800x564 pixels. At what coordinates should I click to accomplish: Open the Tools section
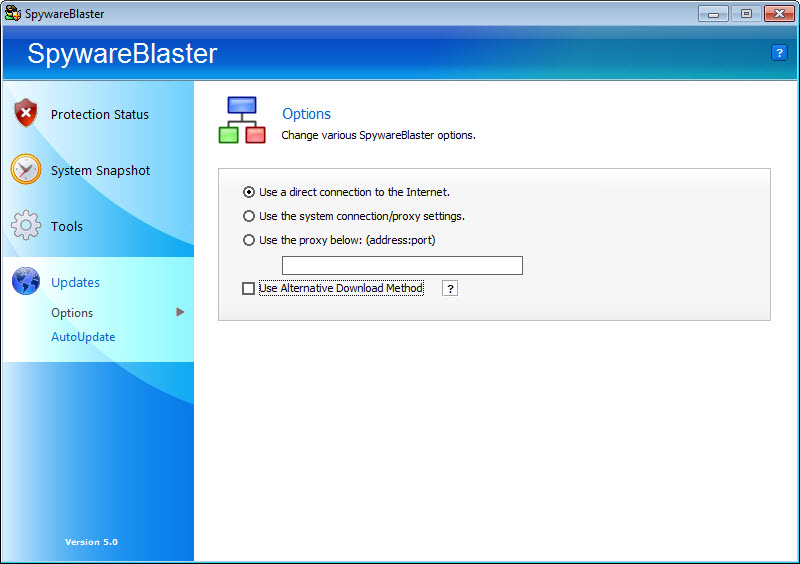tap(67, 226)
